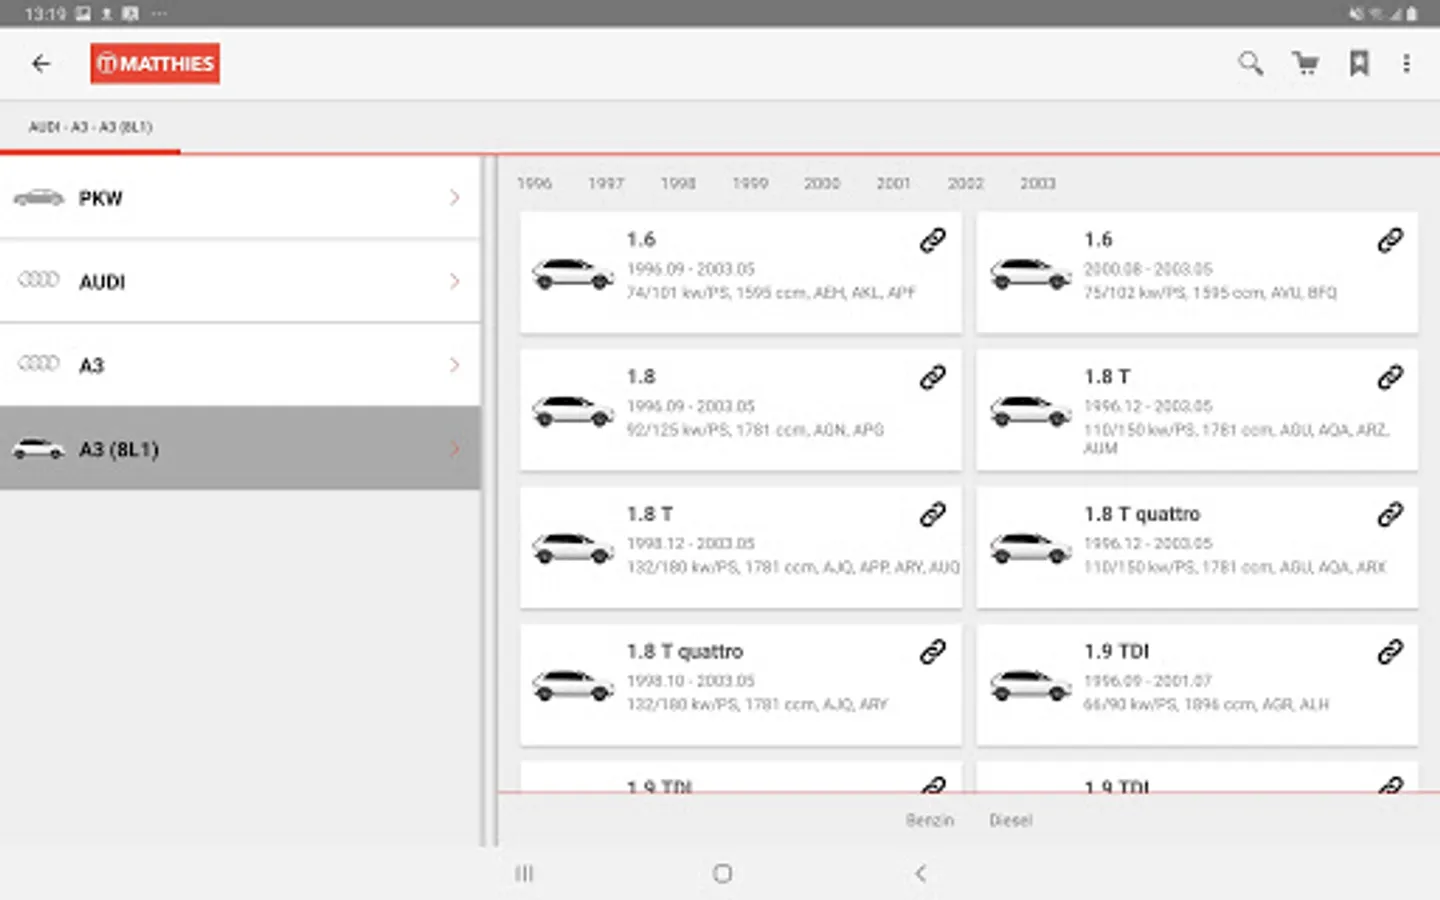Click the status bar clock showing 13:19
Screen dimensions: 1440x900
(45, 14)
